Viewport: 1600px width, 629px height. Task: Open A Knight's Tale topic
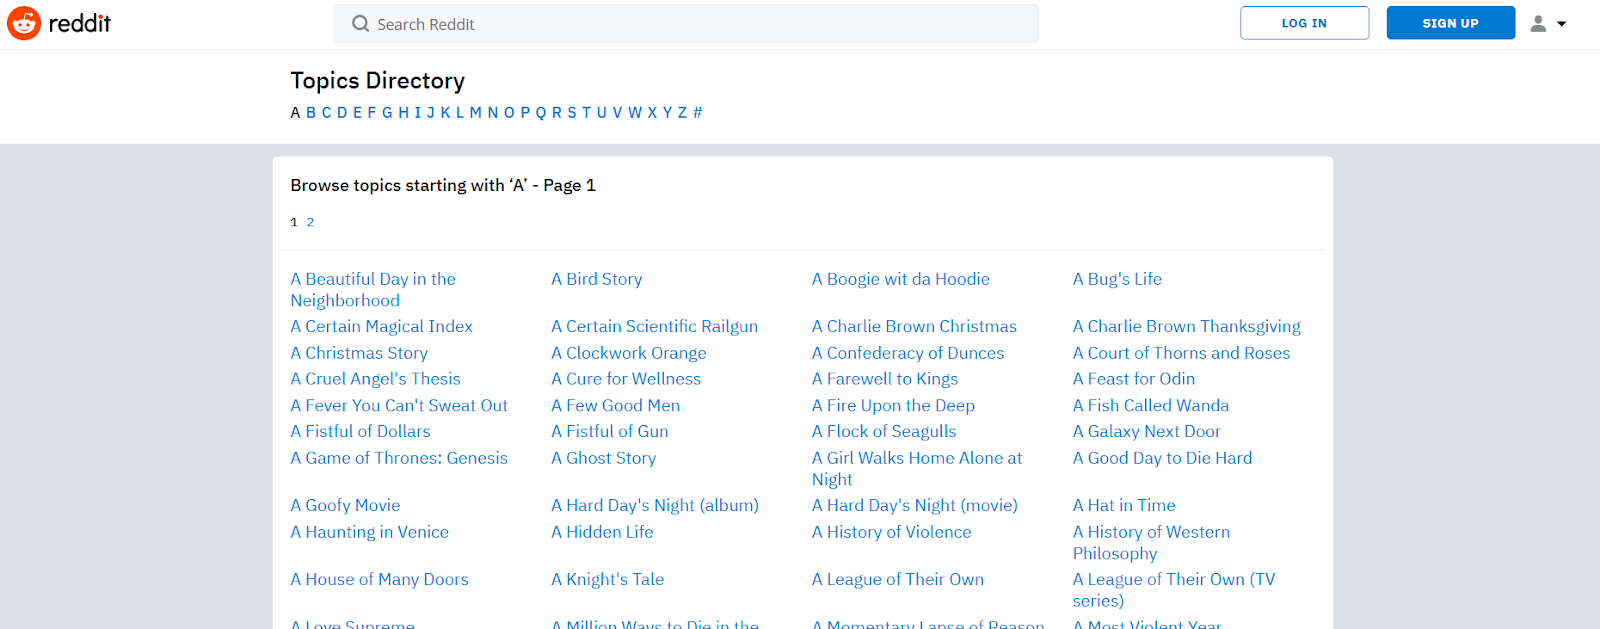pos(607,579)
